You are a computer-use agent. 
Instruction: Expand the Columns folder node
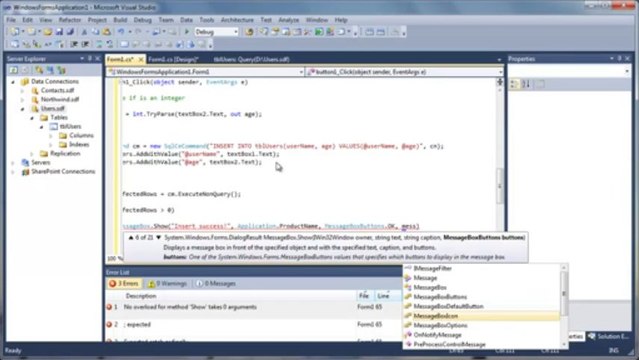click(51, 136)
